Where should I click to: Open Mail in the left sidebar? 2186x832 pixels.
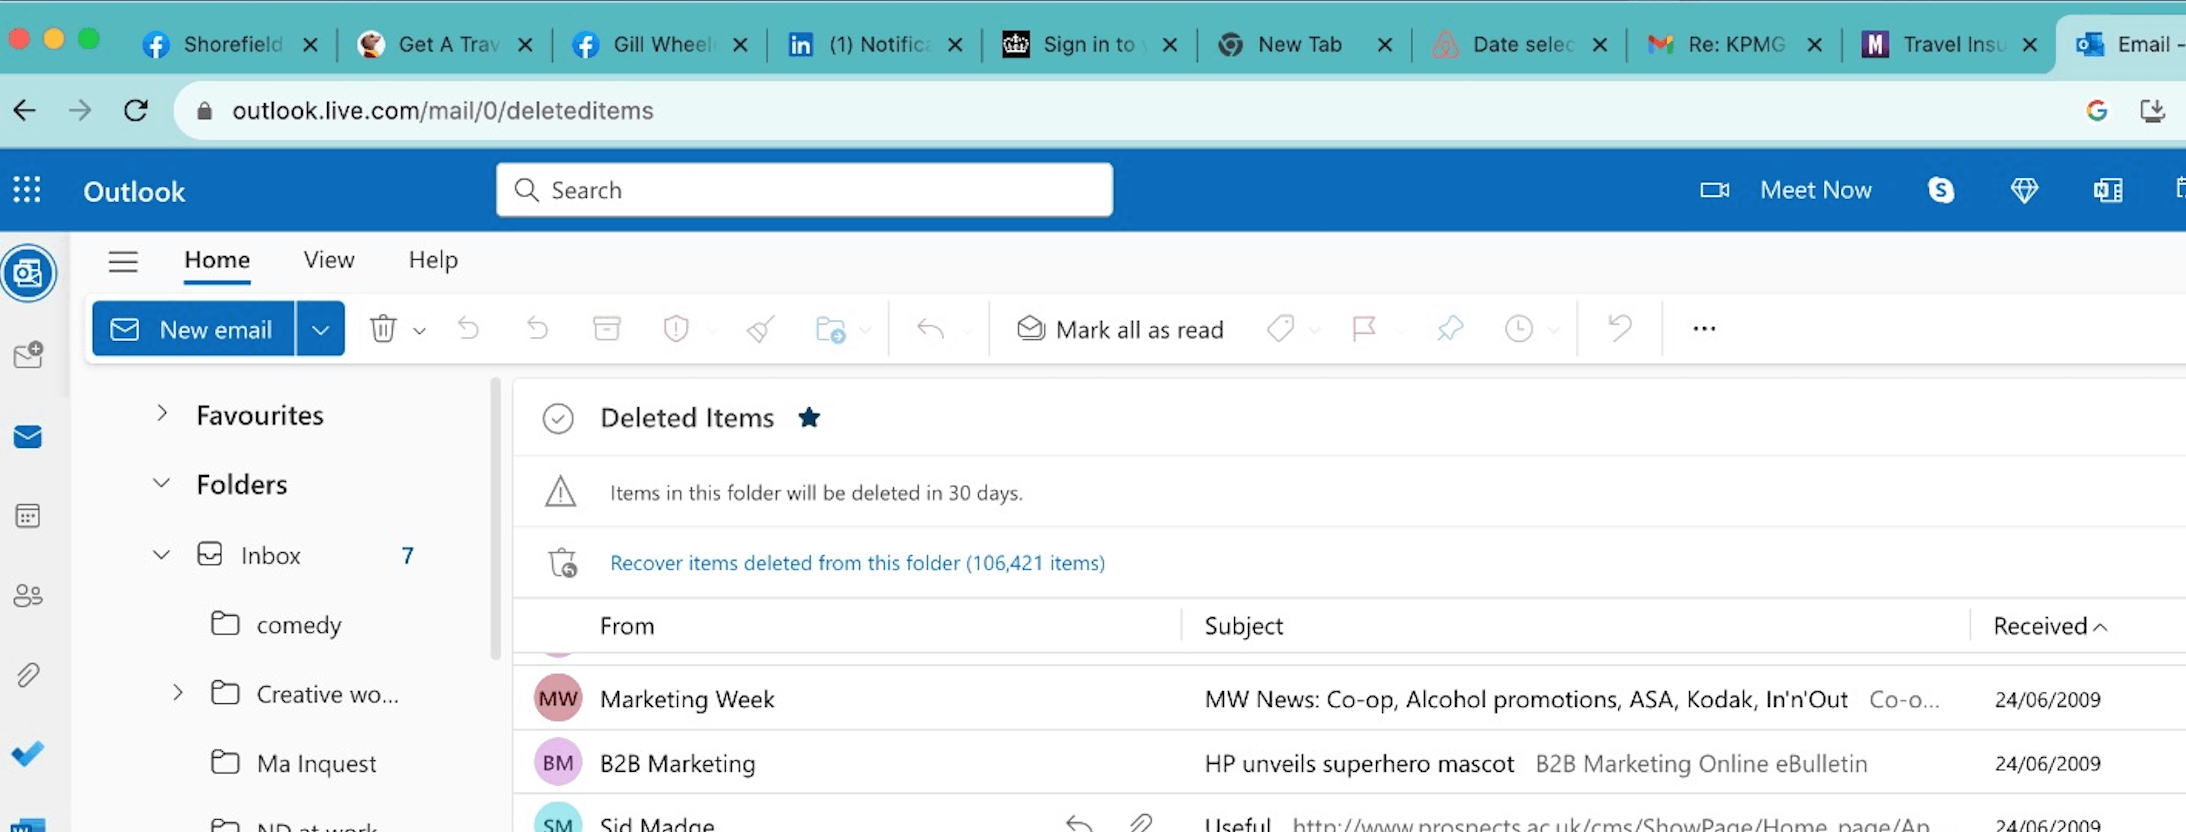[x=28, y=437]
